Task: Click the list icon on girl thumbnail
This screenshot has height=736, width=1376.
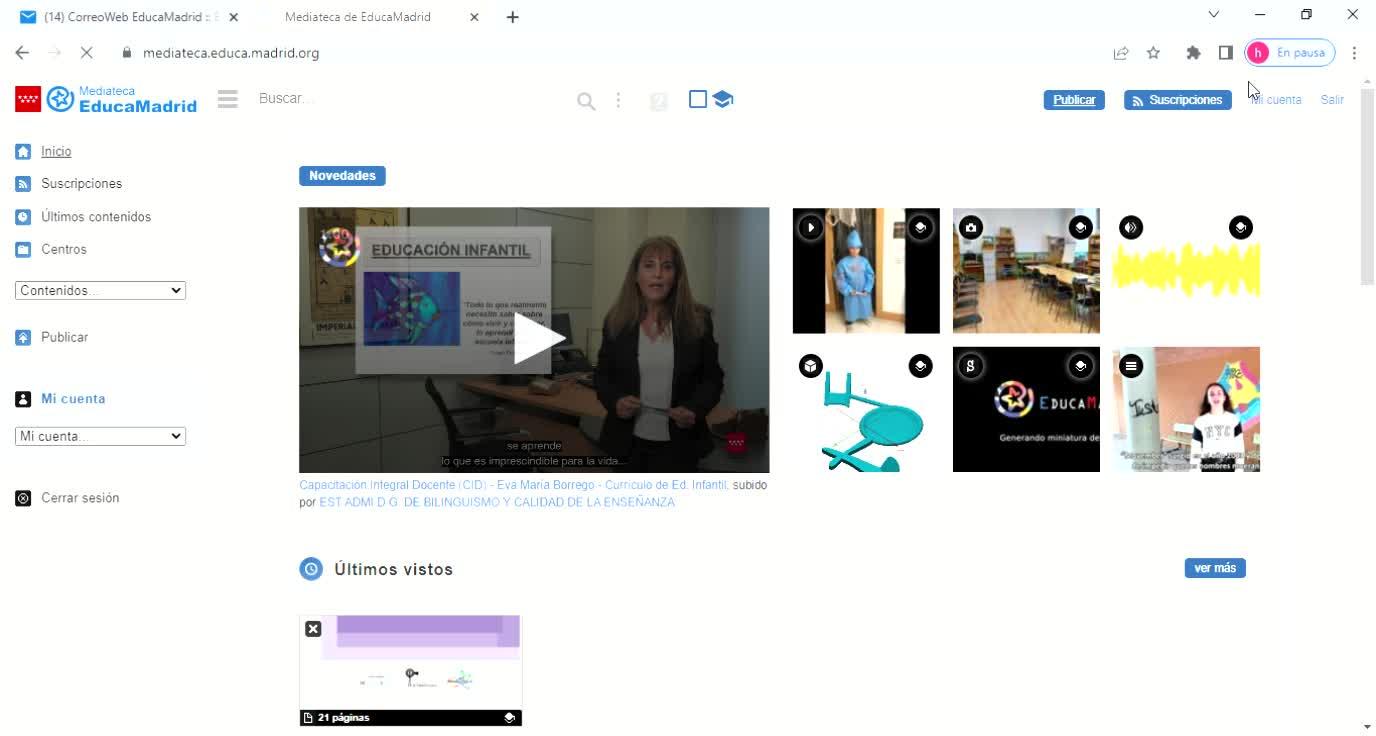Action: click(x=1131, y=366)
